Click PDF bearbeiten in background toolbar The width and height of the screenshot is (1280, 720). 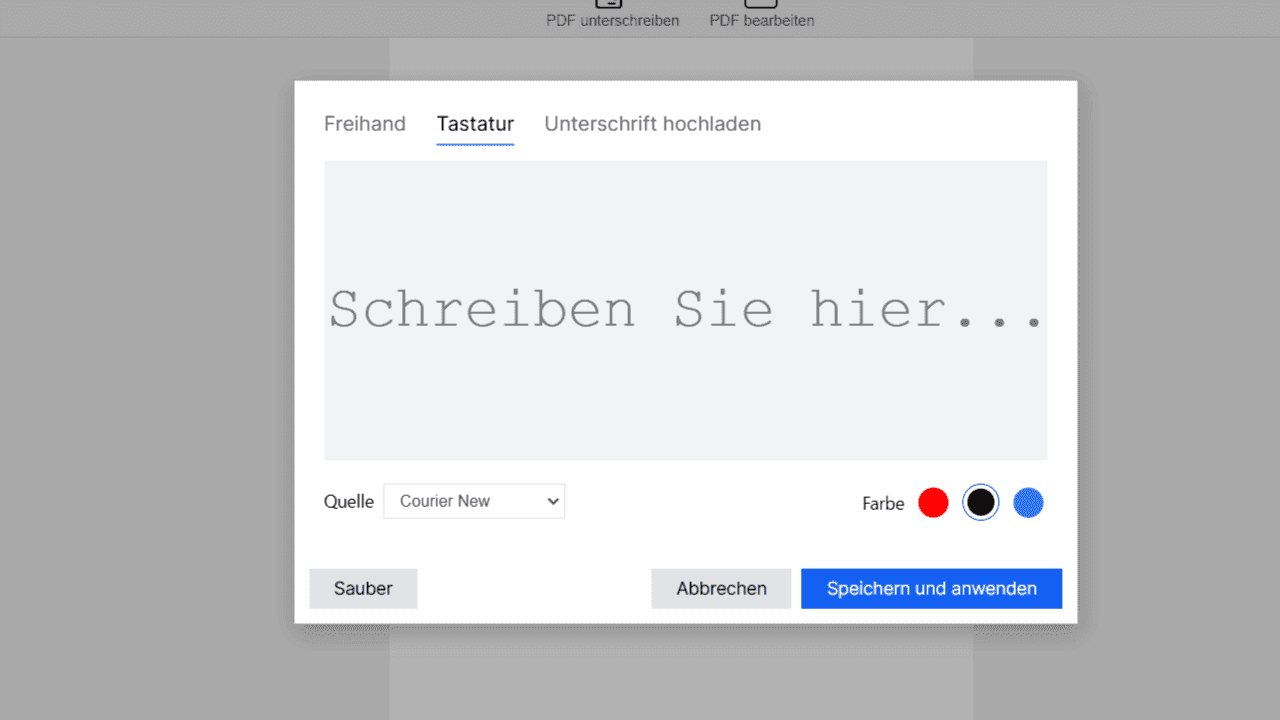762,14
